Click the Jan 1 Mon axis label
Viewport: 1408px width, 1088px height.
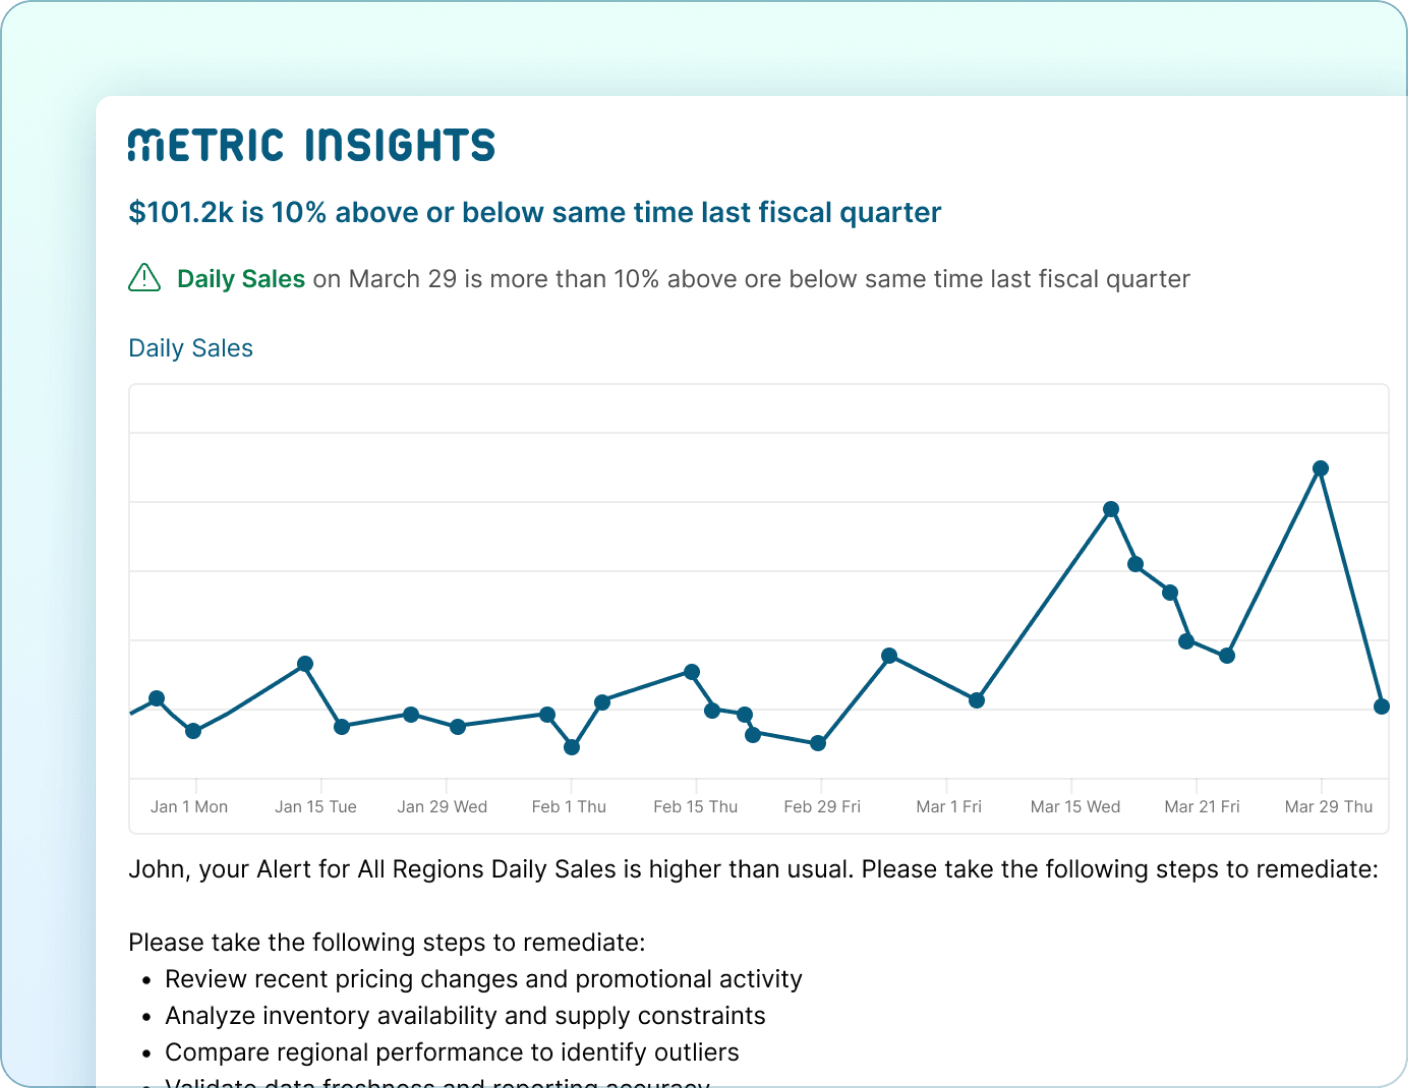[189, 807]
